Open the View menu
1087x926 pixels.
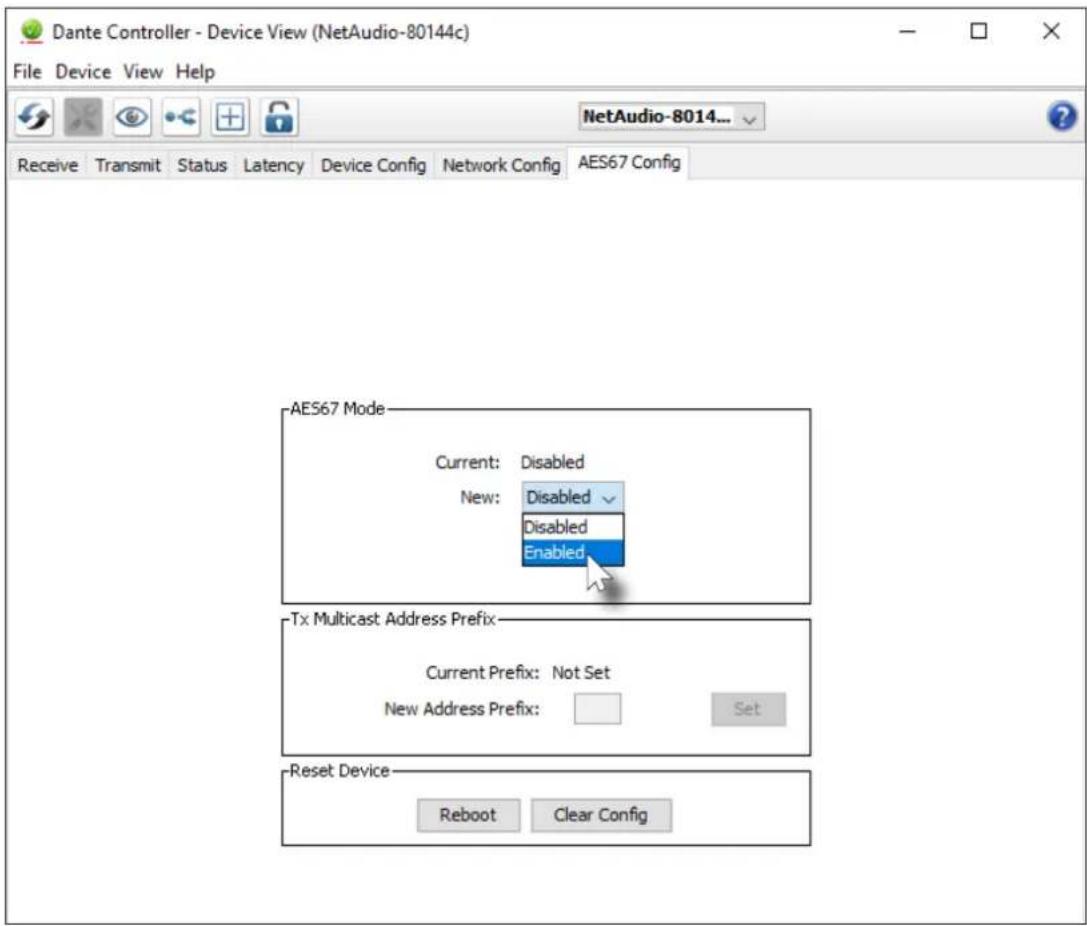click(143, 71)
